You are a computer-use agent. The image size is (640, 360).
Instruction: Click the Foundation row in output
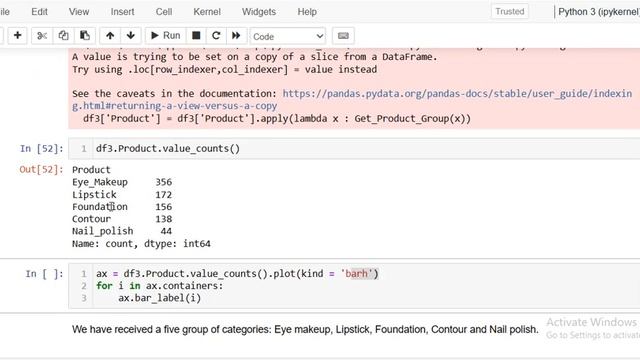click(122, 207)
